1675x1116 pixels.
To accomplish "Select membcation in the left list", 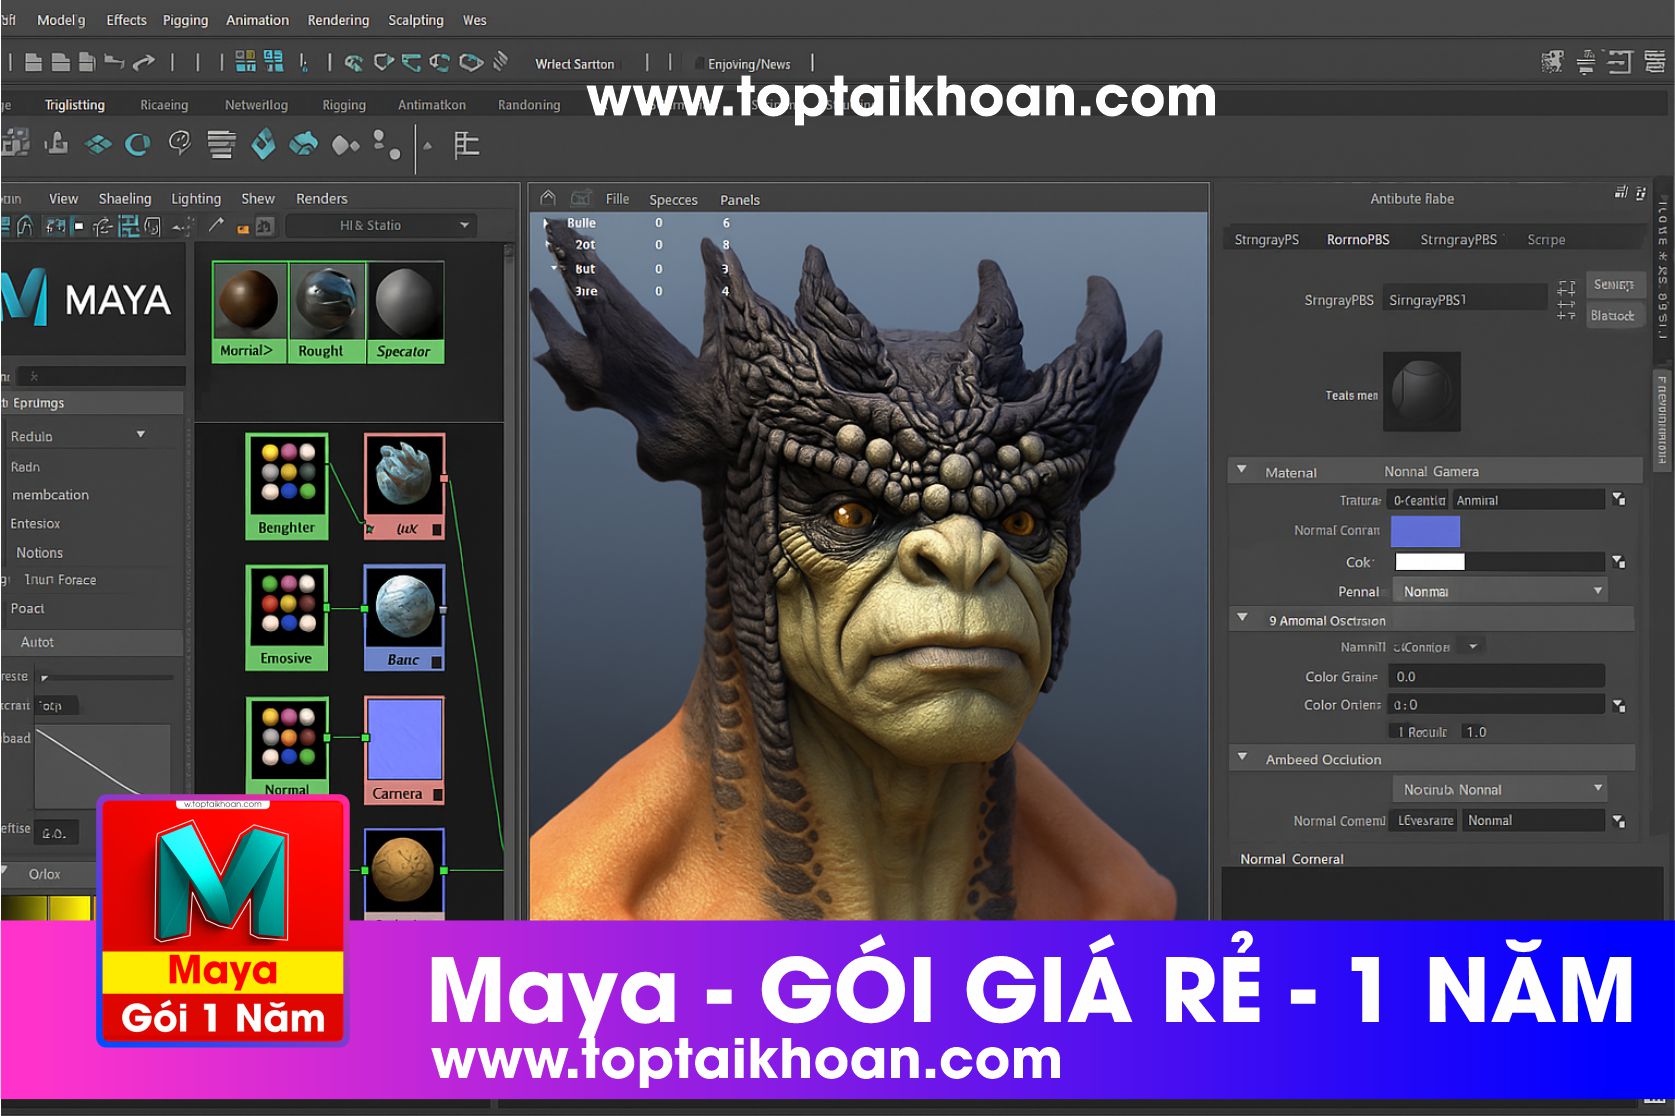I will (x=50, y=495).
